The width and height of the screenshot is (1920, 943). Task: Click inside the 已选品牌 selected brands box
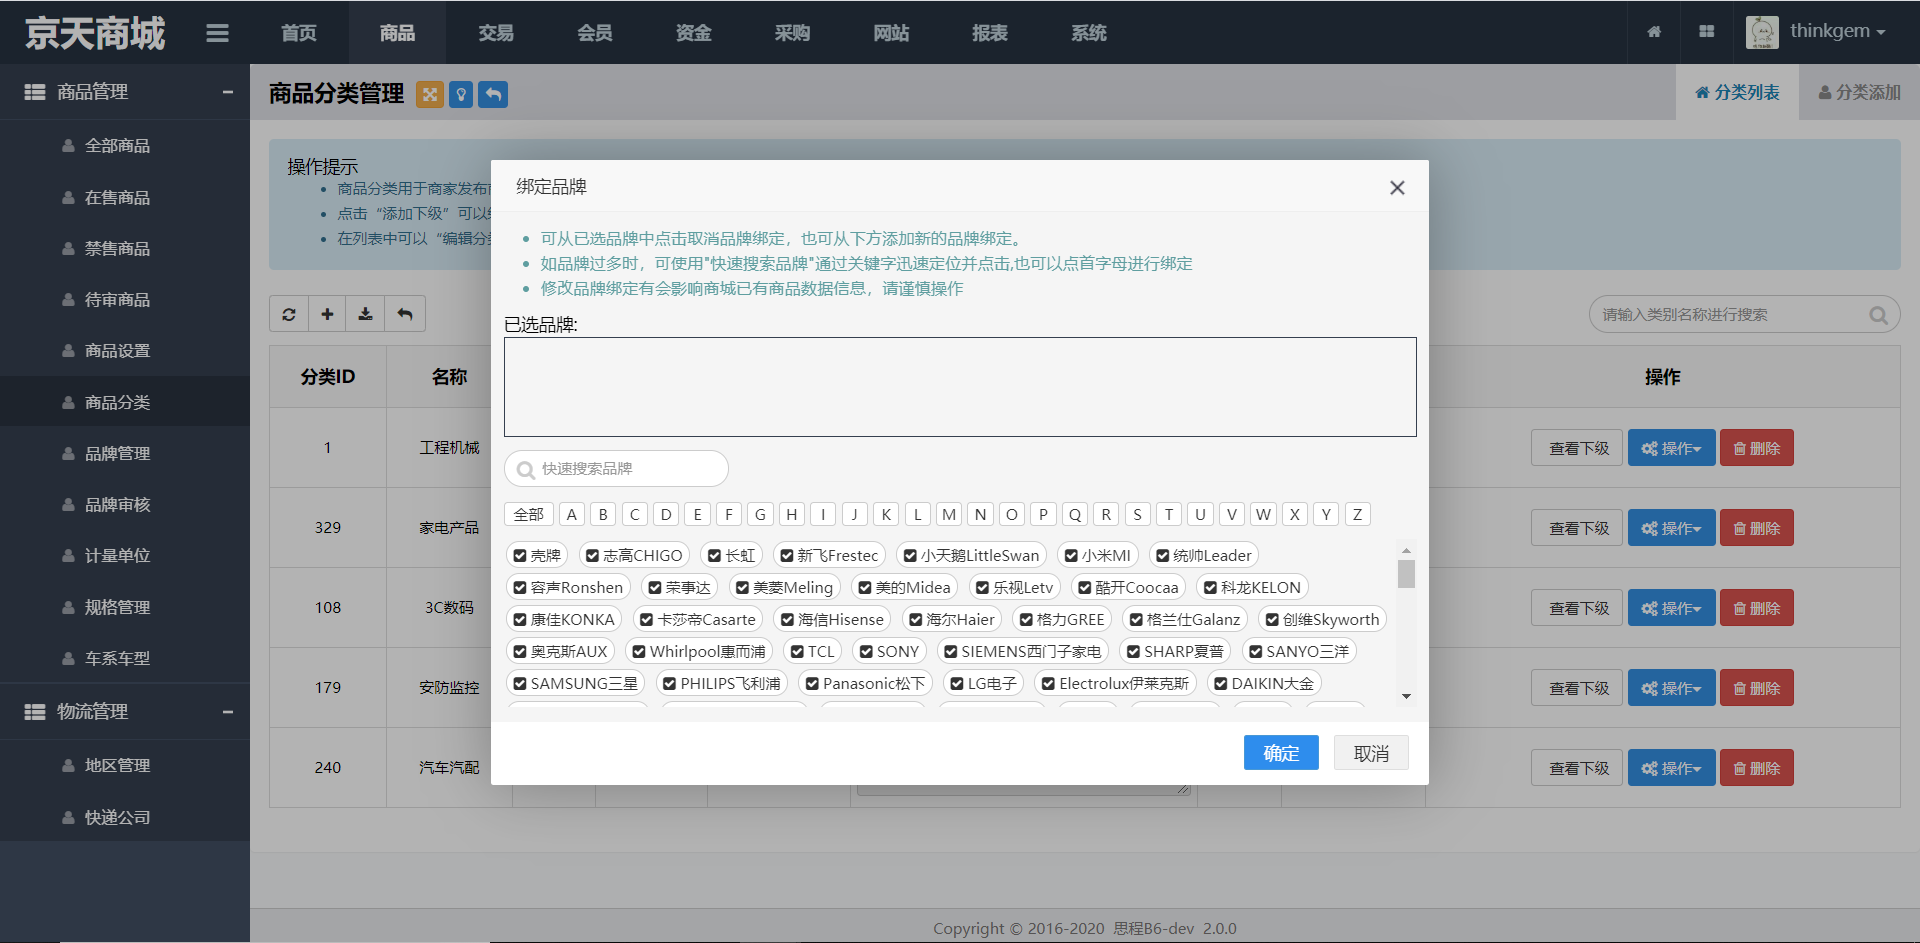[x=960, y=387]
